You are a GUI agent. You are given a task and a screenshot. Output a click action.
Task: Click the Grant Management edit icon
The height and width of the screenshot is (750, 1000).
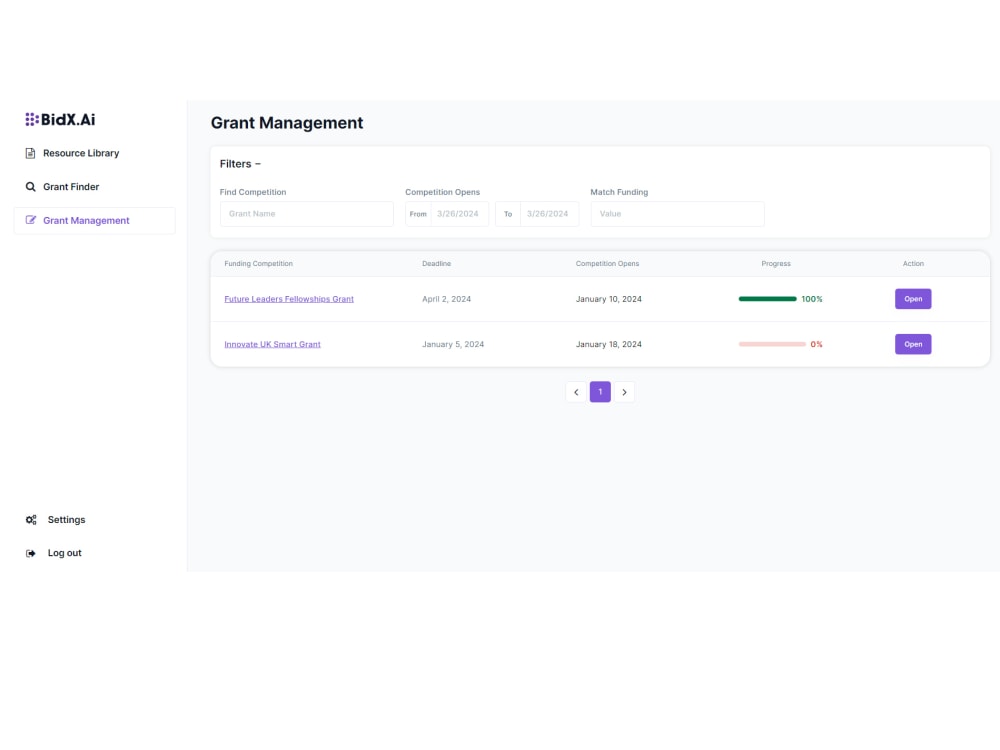(x=30, y=220)
